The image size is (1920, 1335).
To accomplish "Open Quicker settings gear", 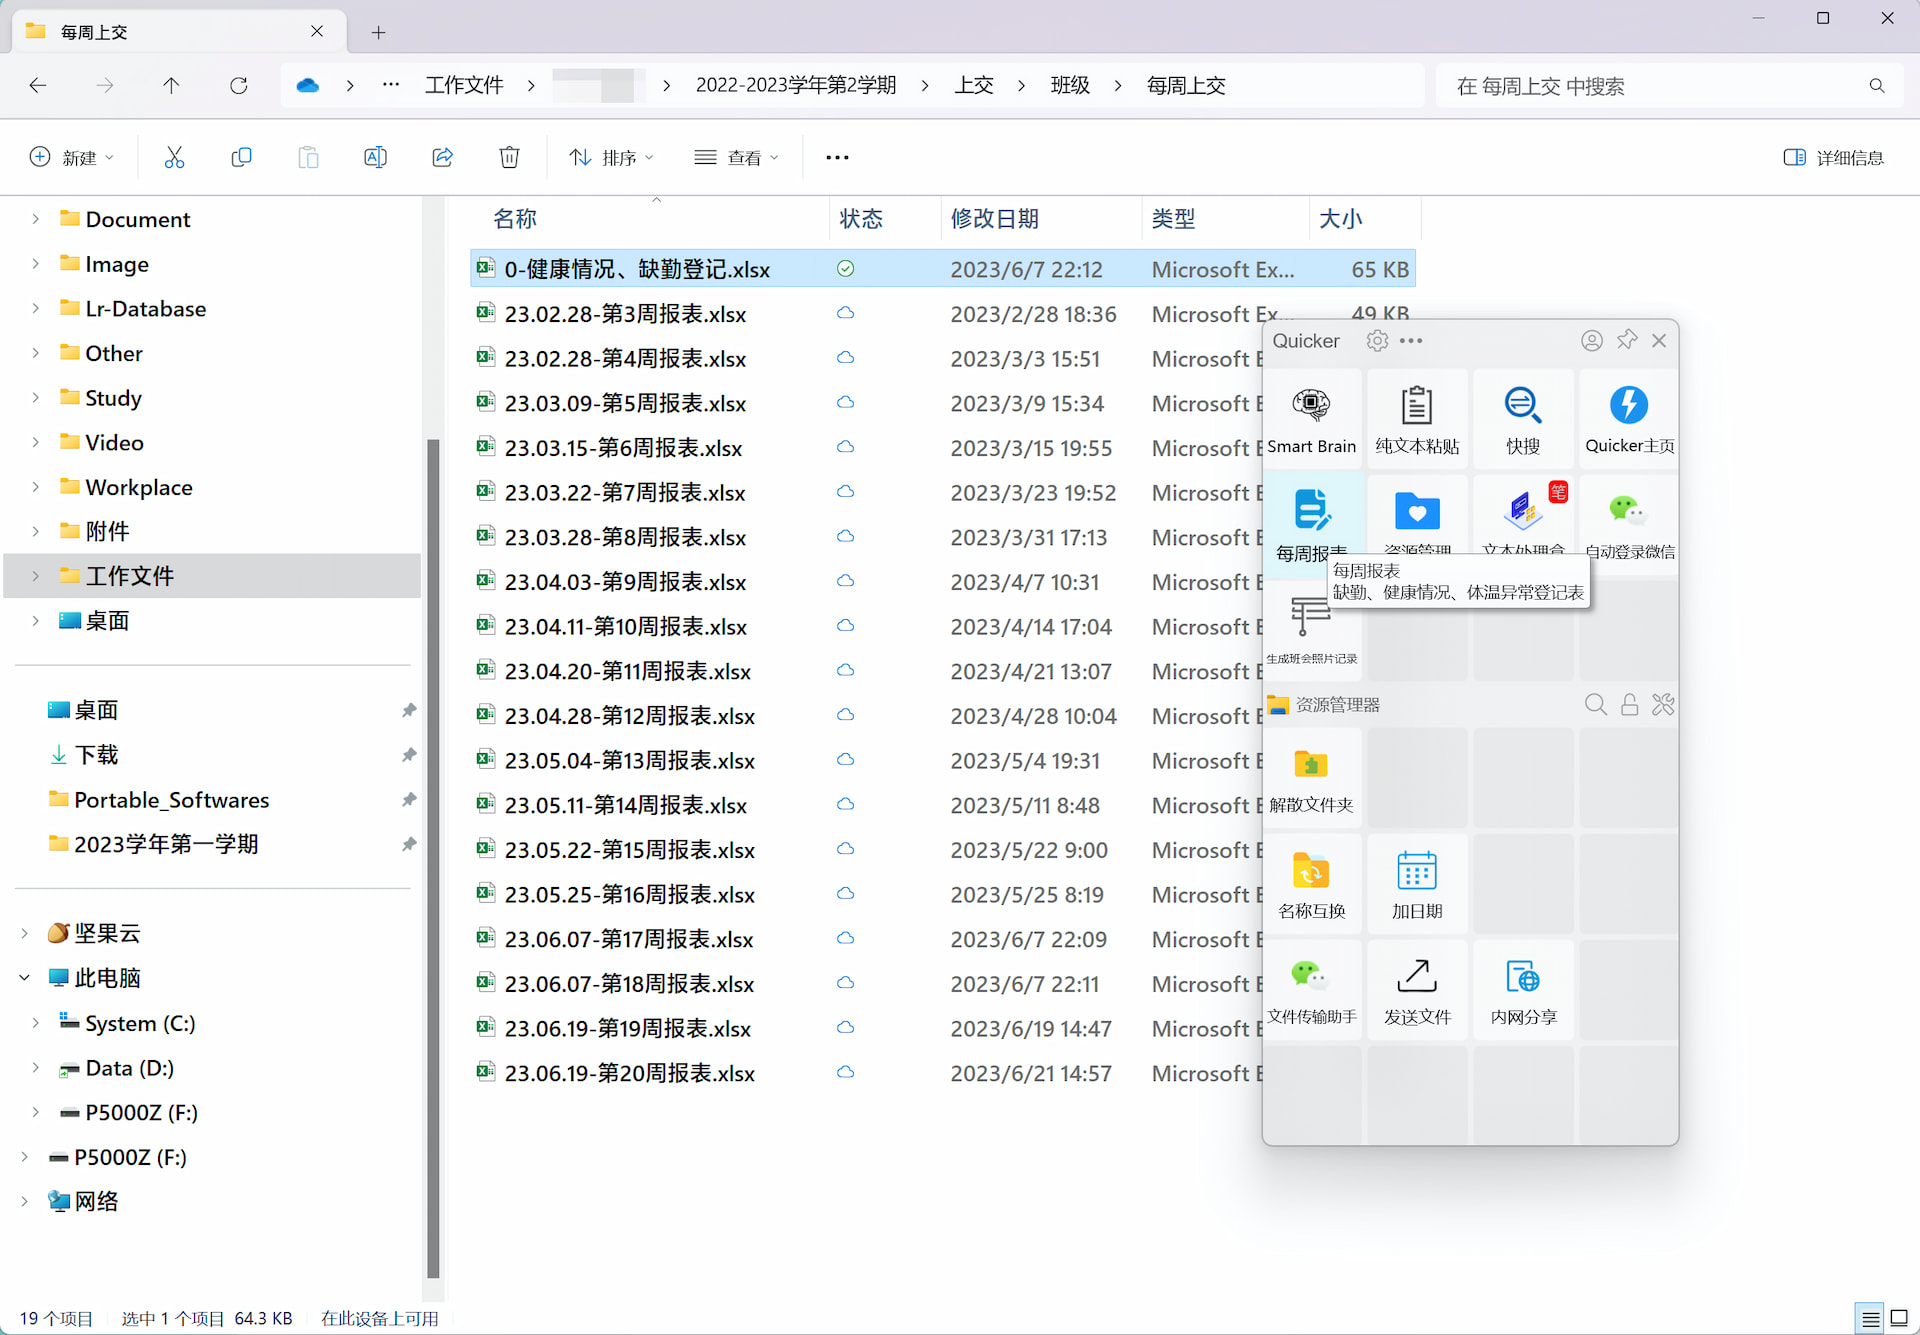I will coord(1377,341).
